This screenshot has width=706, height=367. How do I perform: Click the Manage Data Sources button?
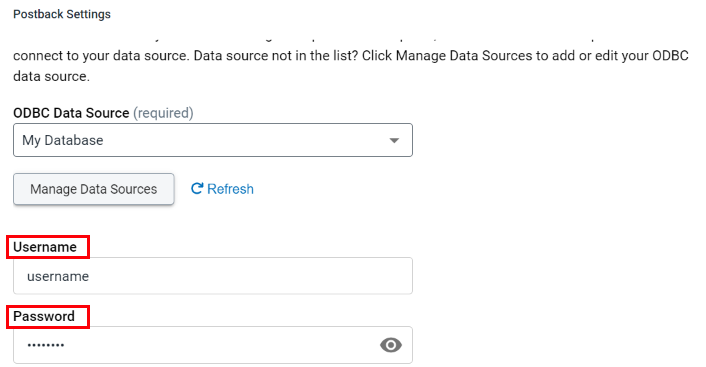pos(94,189)
